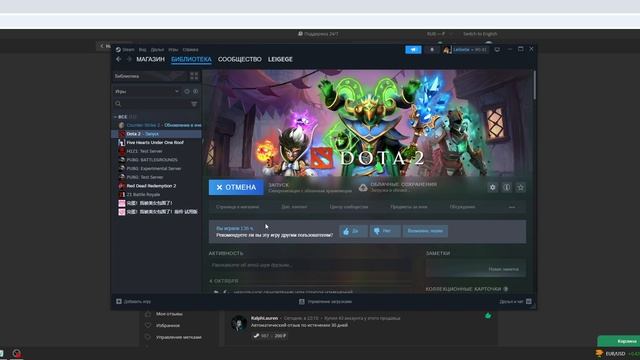Click the green cart button on the background page

pyautogui.click(x=619, y=341)
